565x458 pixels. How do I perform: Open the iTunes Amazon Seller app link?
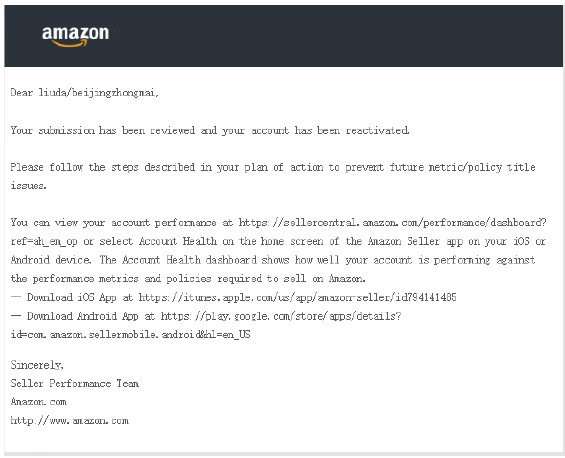[x=298, y=297]
